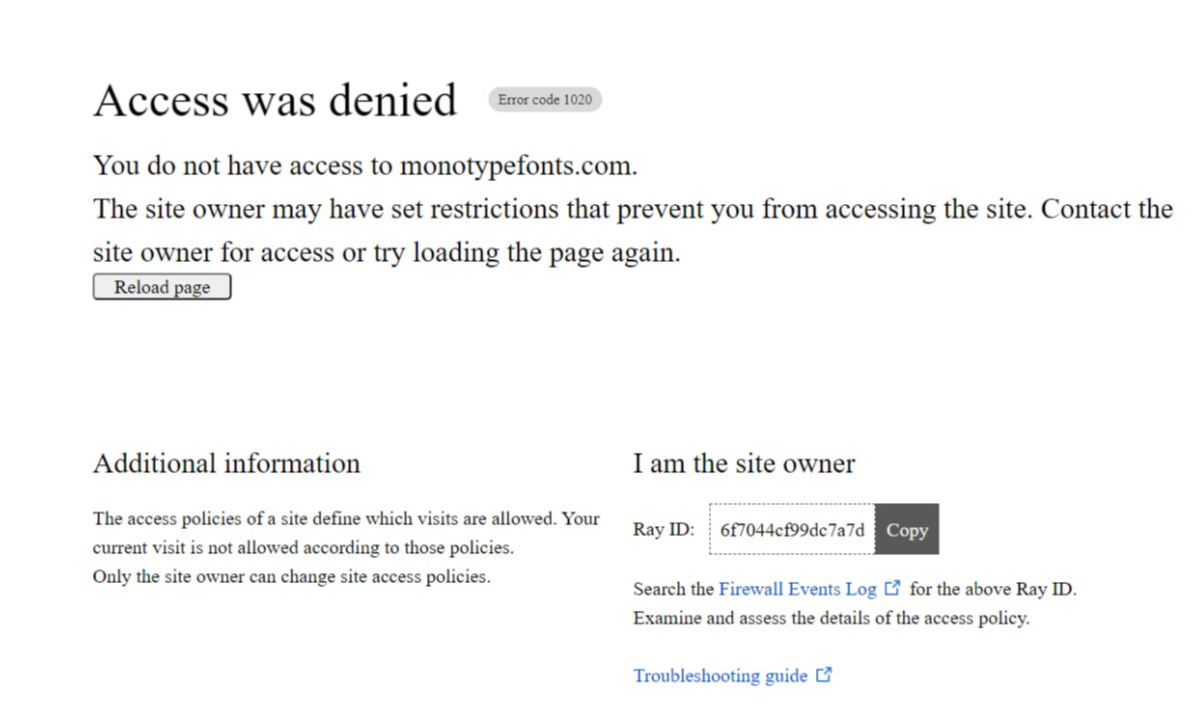Image resolution: width=1200 pixels, height=707 pixels.
Task: Click the Reload page button
Action: click(x=162, y=287)
